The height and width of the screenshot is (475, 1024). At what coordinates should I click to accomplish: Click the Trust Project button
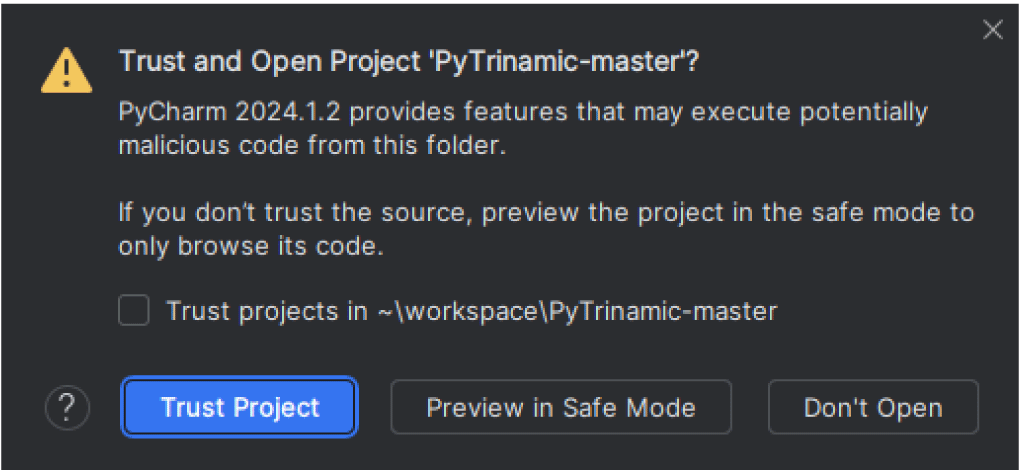pyautogui.click(x=240, y=407)
